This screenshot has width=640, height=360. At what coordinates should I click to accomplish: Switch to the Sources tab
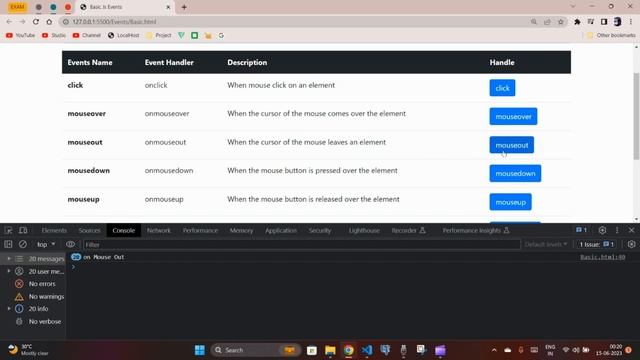pyautogui.click(x=89, y=230)
